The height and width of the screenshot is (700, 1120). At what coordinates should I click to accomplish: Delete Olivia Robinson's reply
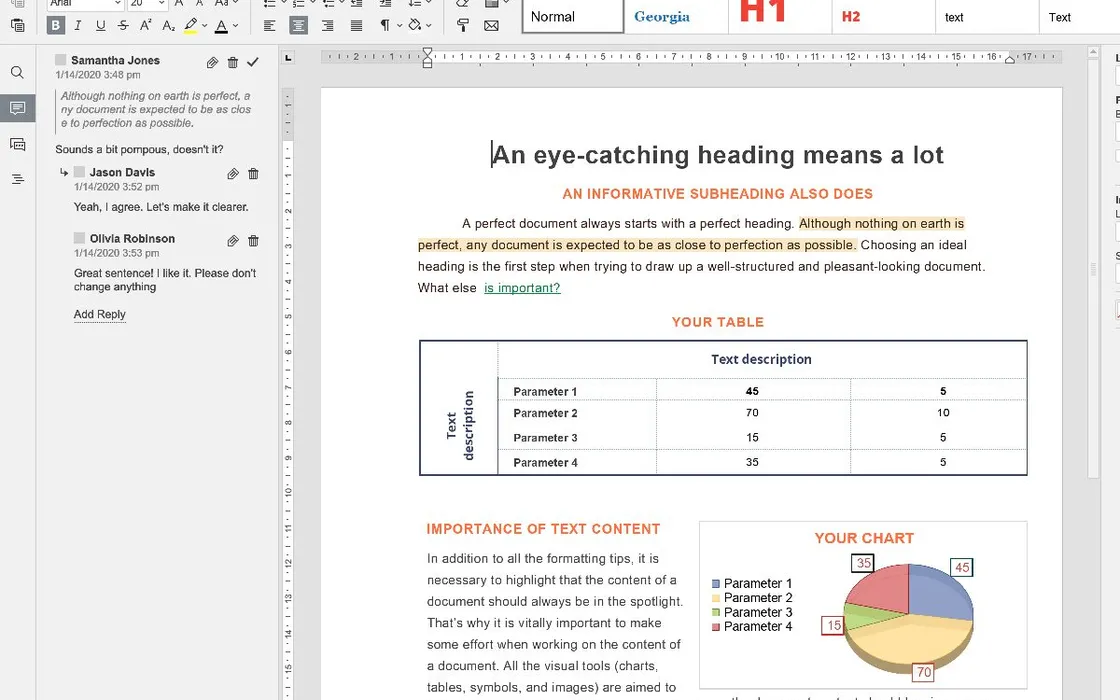pos(254,241)
